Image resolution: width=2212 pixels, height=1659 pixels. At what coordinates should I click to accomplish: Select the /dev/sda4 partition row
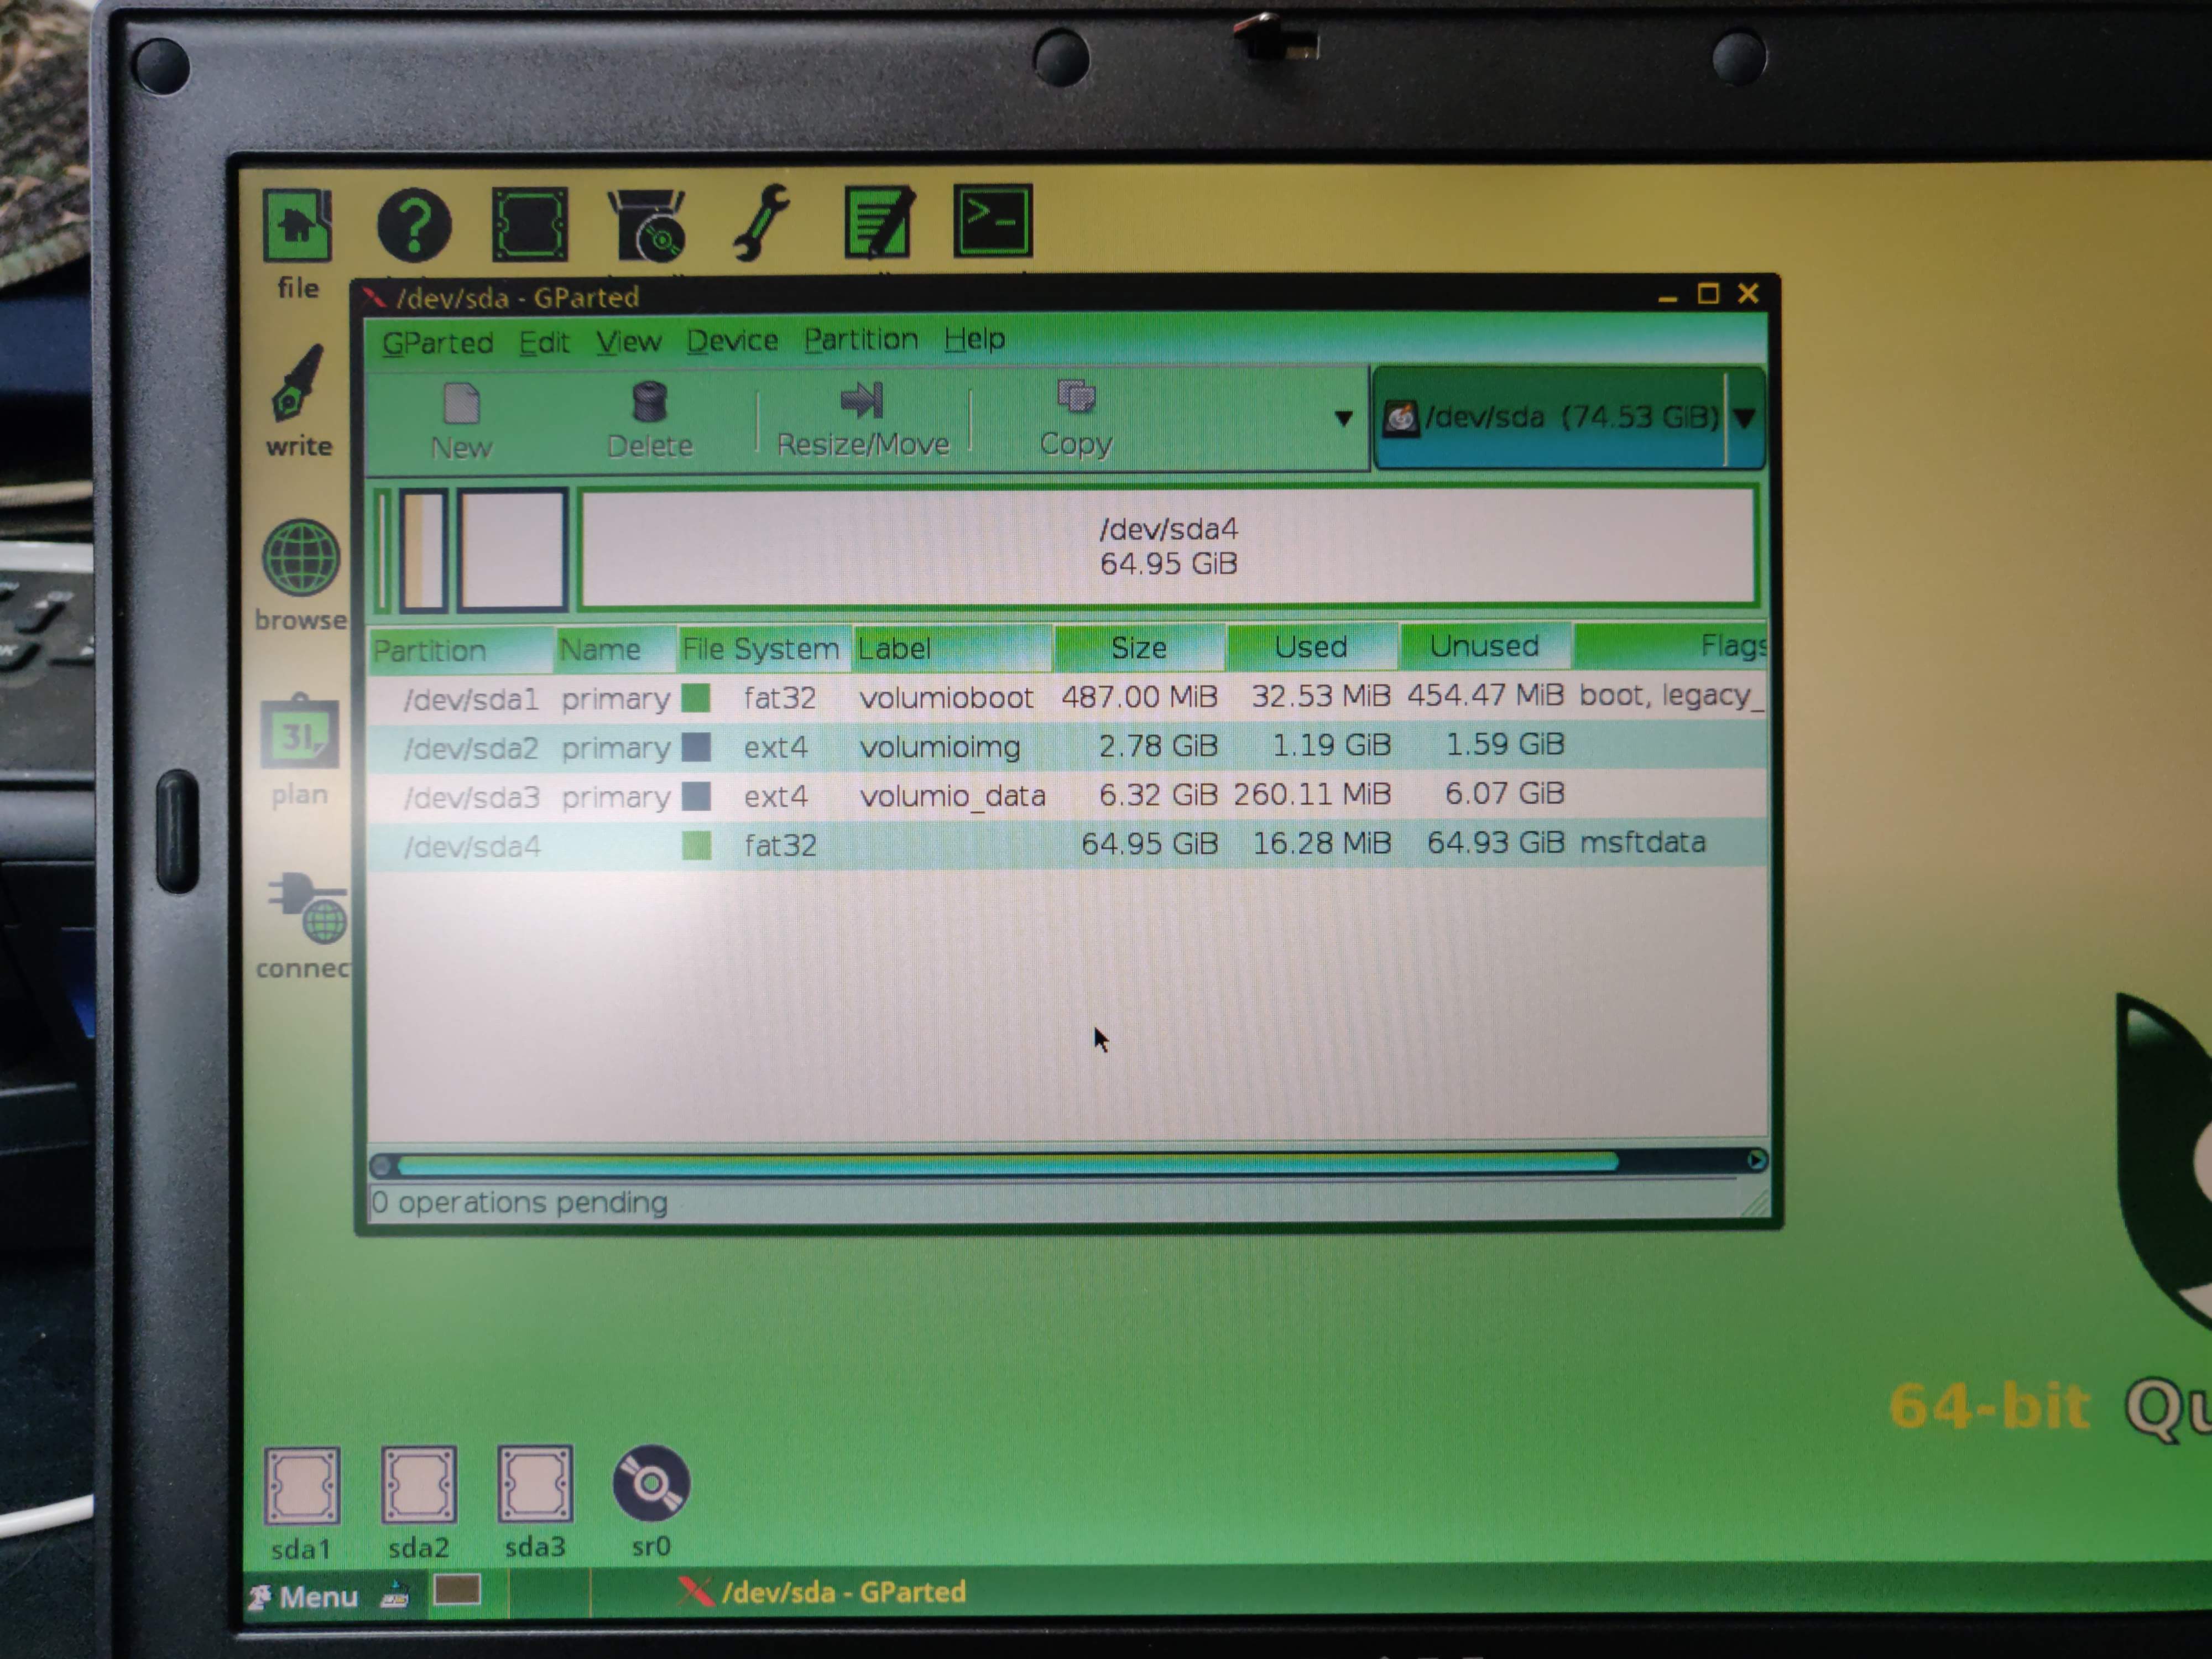click(1067, 844)
